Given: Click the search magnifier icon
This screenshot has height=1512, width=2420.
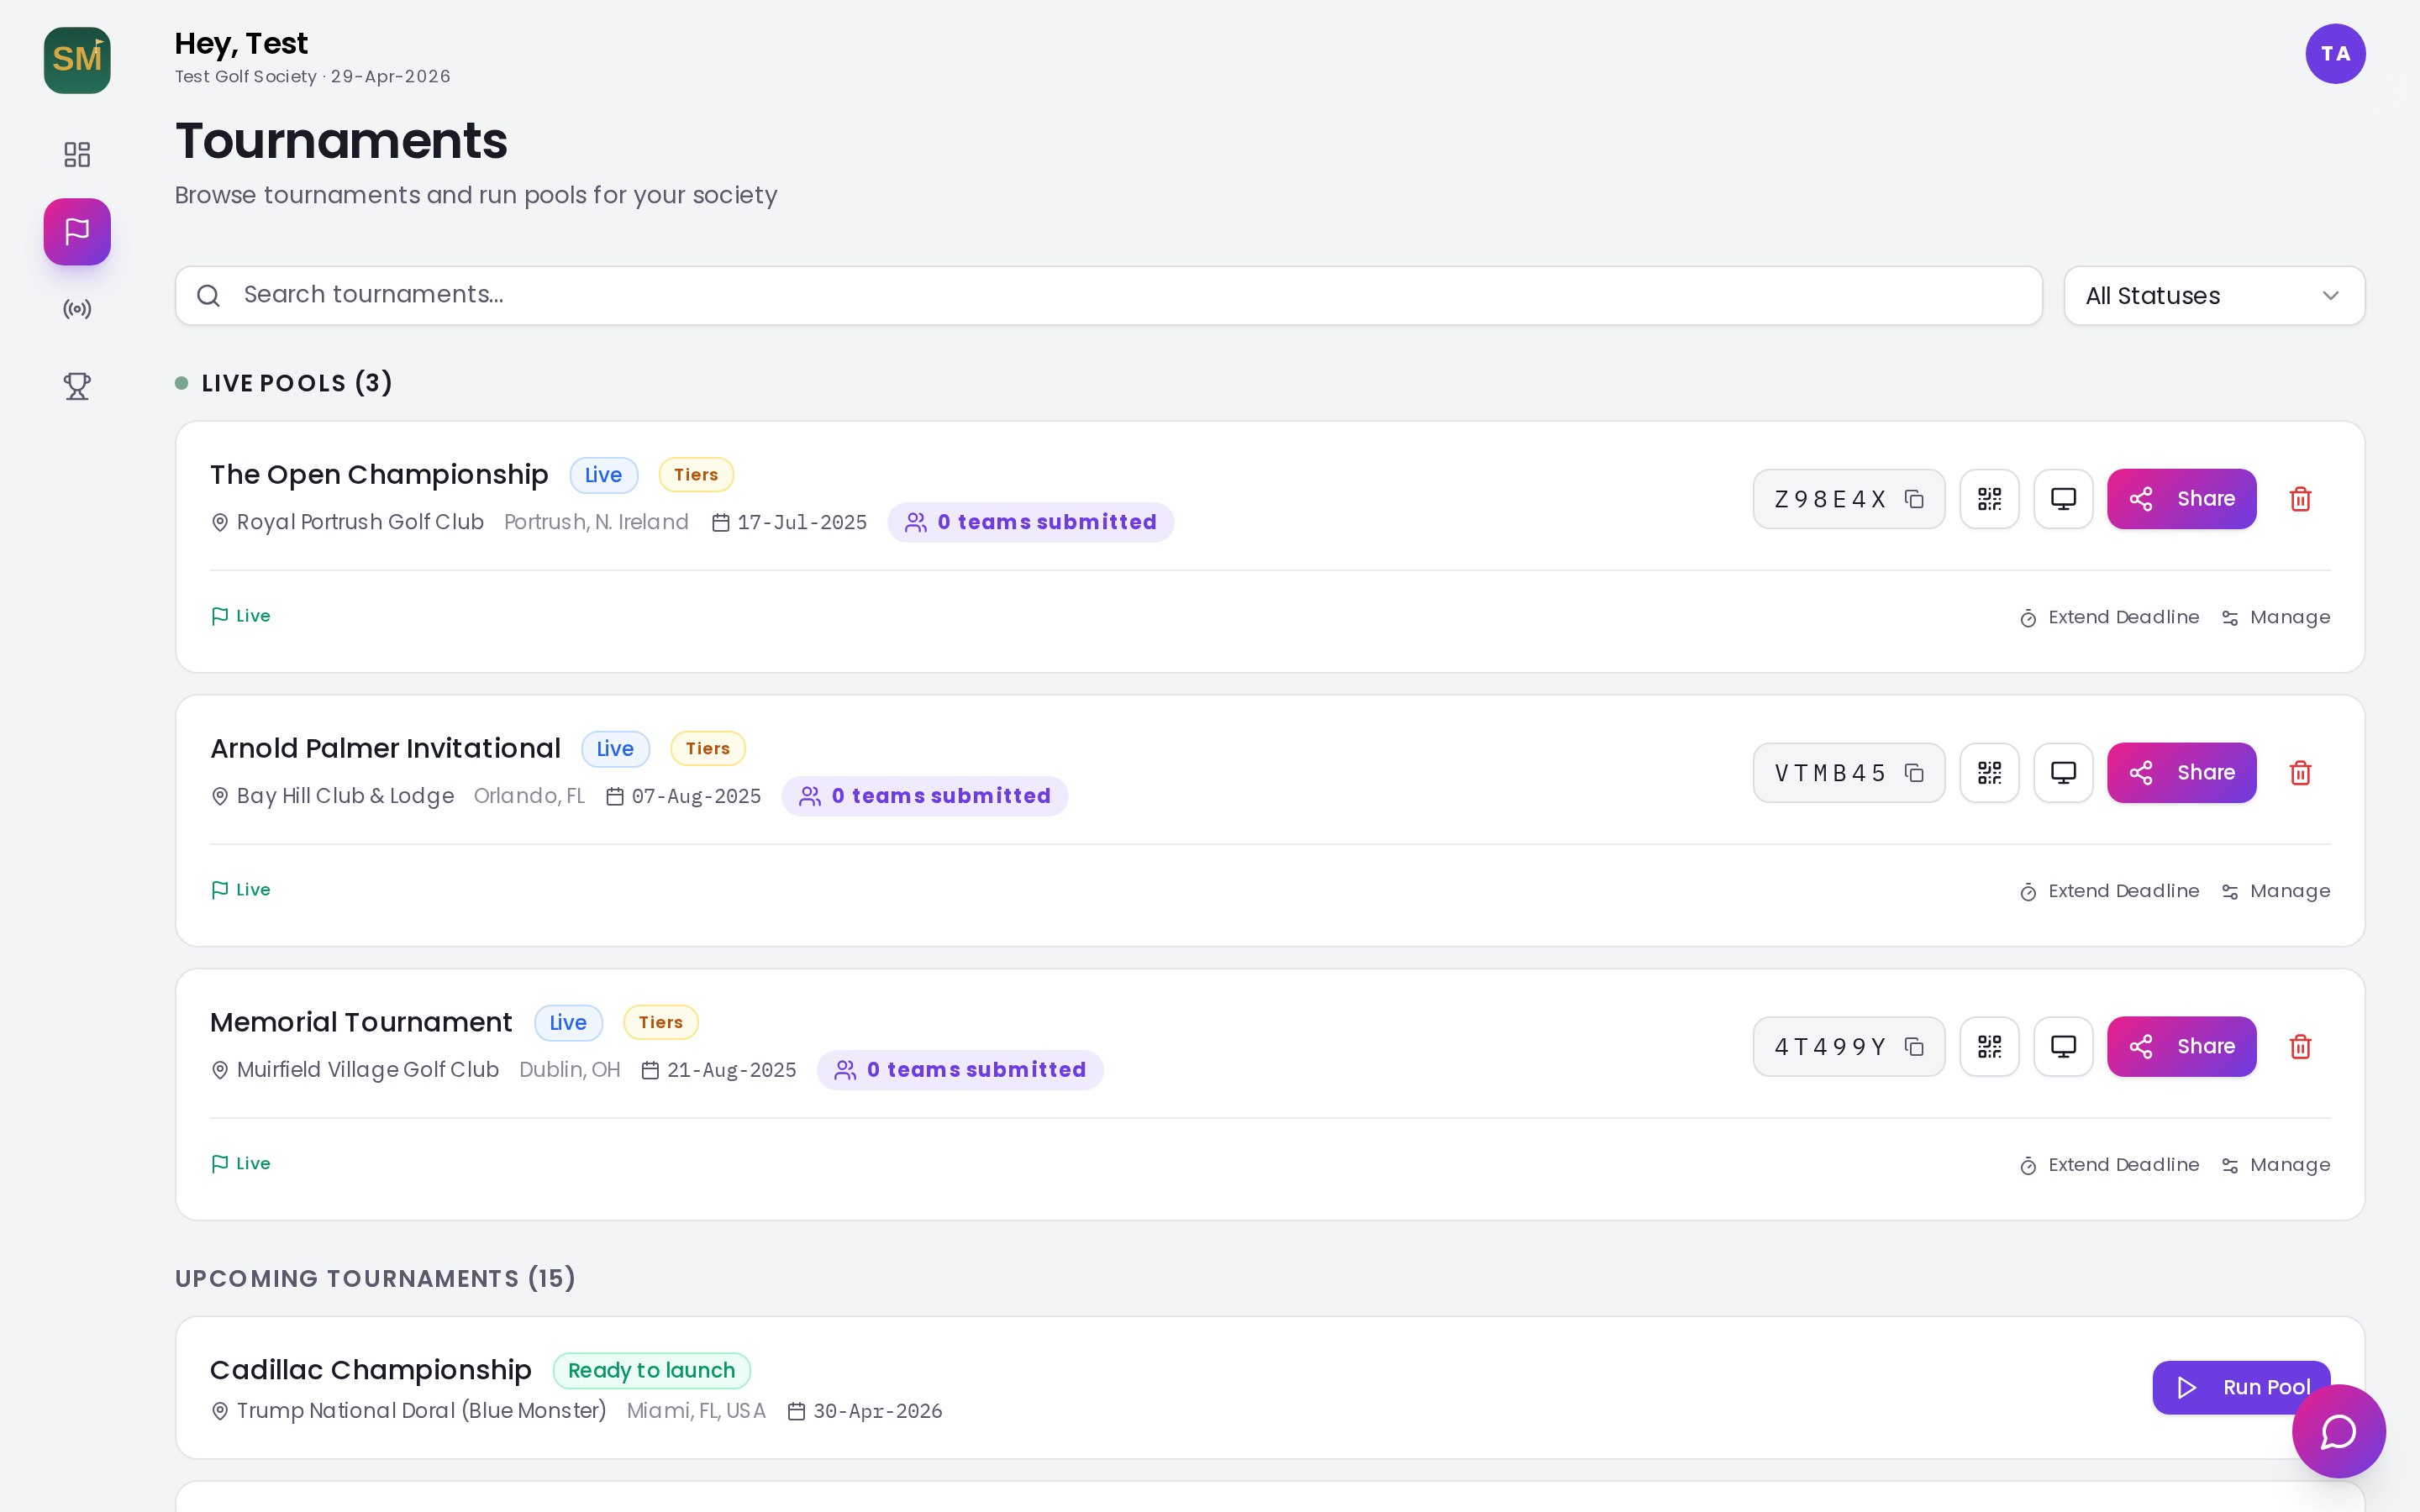Looking at the screenshot, I should 208,296.
